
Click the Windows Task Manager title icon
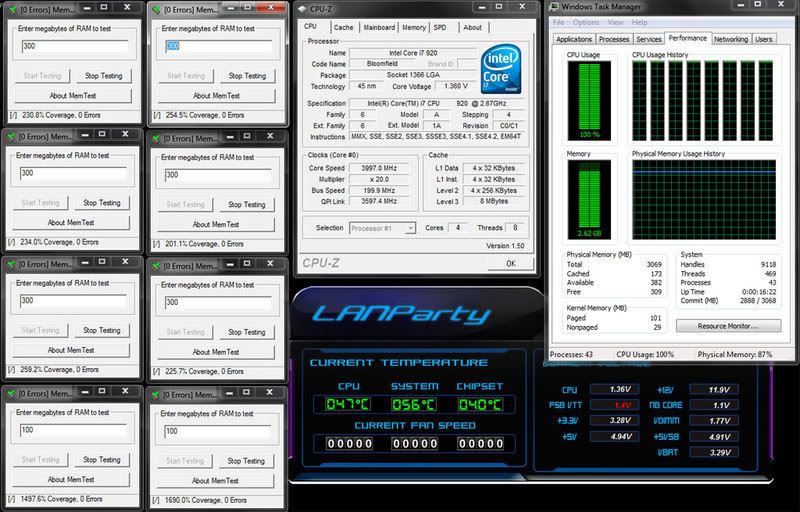(554, 7)
